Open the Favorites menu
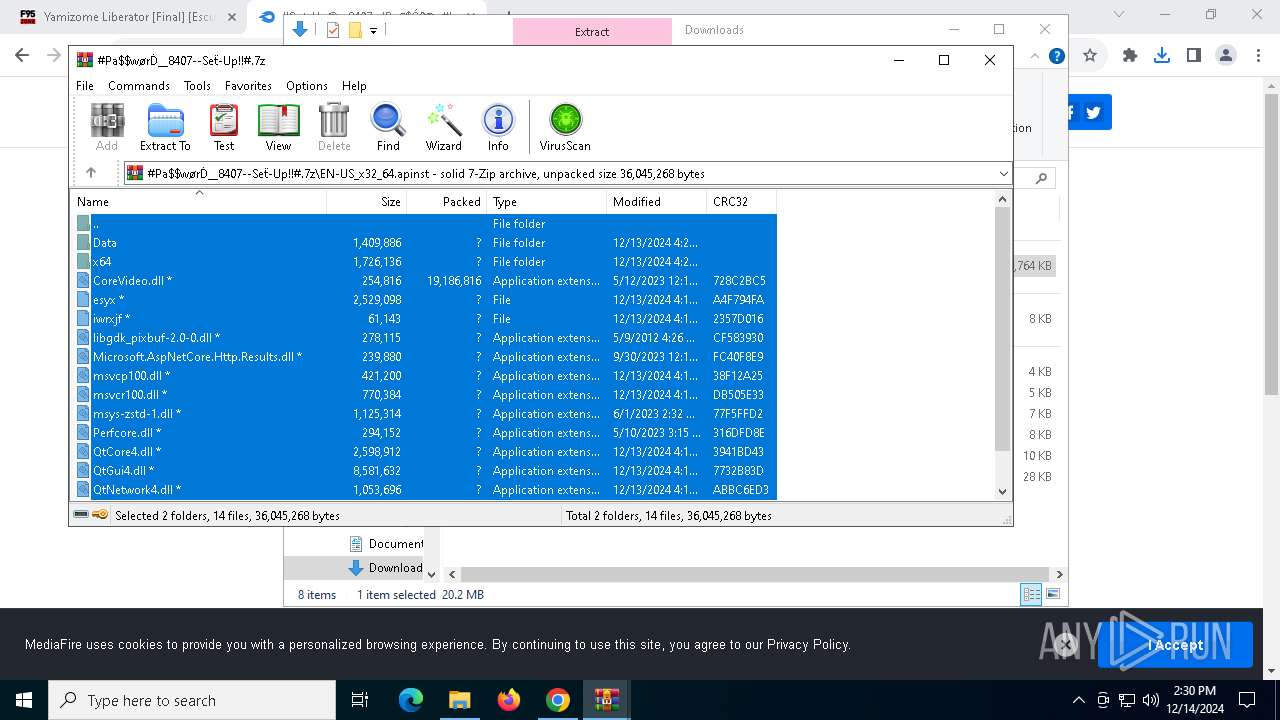 pos(248,86)
